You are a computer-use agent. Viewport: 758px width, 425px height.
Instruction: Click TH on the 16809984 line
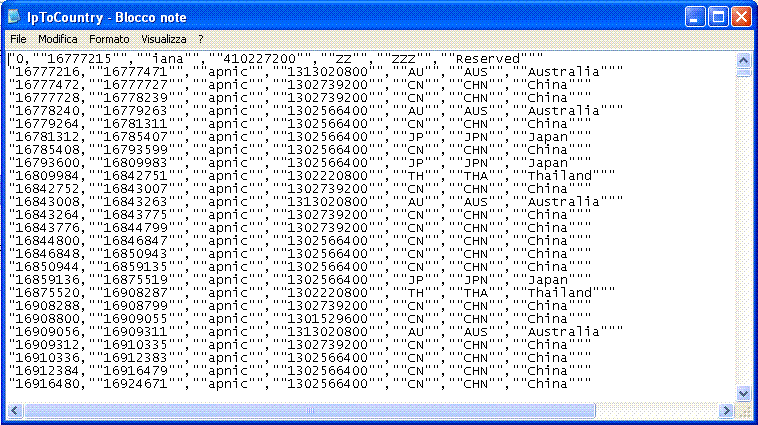click(x=416, y=176)
